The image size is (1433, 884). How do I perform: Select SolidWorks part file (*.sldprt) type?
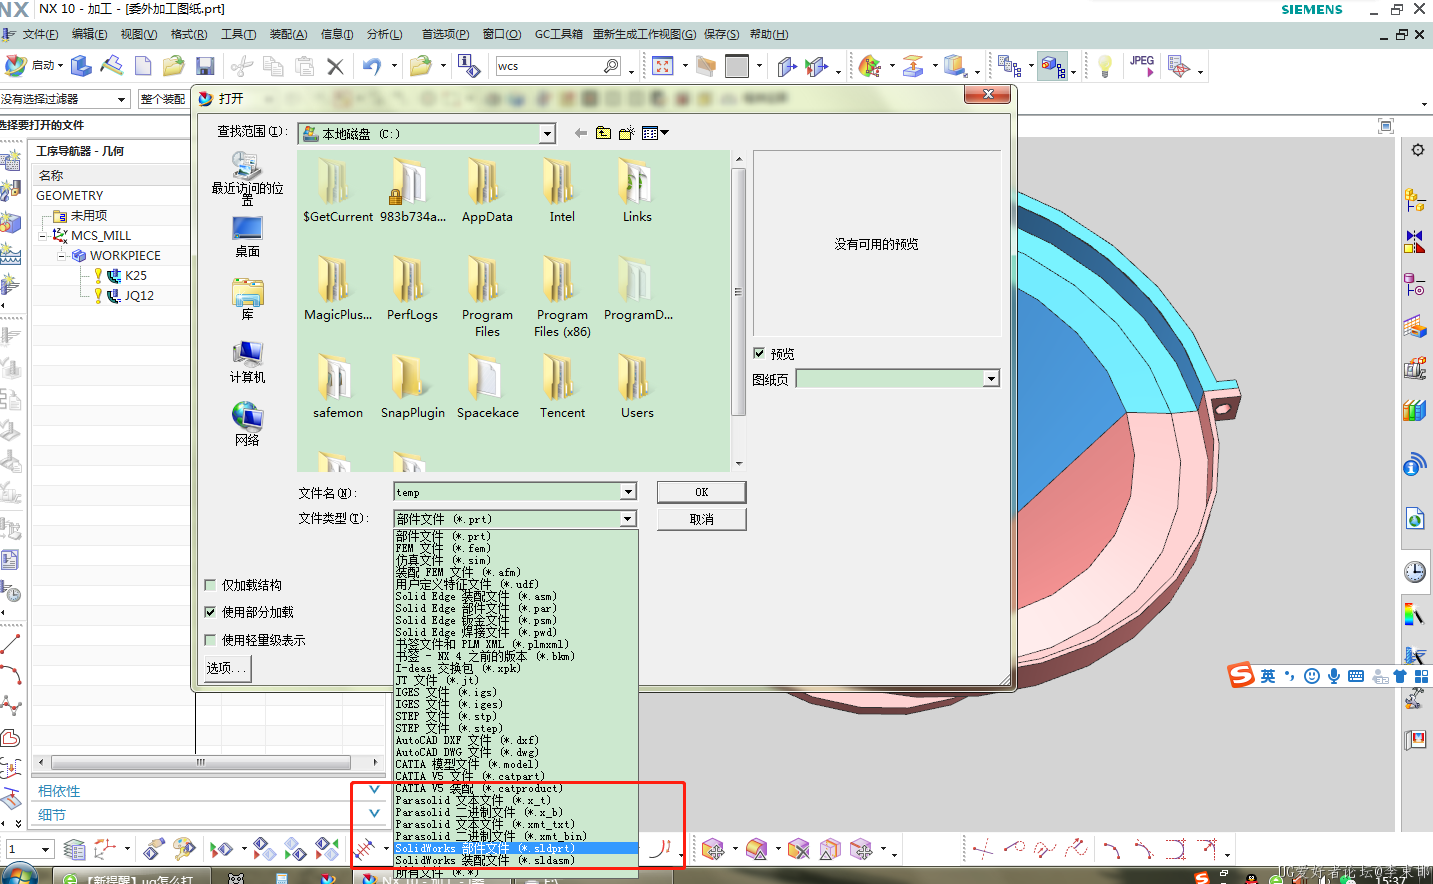coord(515,848)
